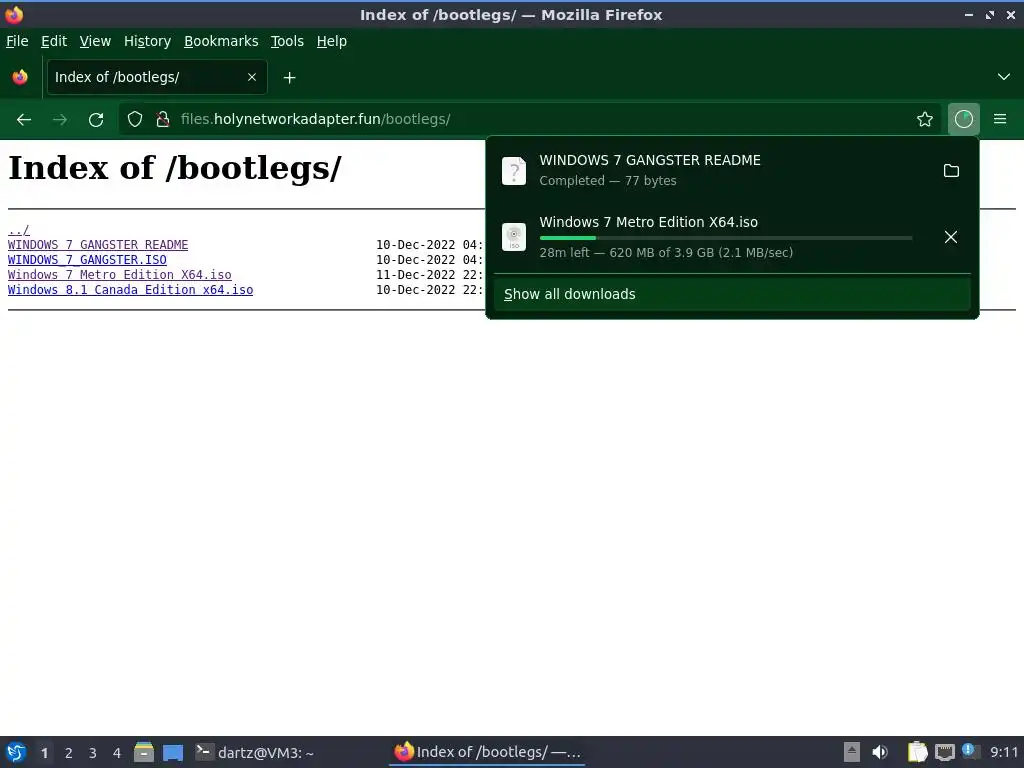Reload the current page
Image resolution: width=1024 pixels, height=768 pixels.
[x=96, y=120]
